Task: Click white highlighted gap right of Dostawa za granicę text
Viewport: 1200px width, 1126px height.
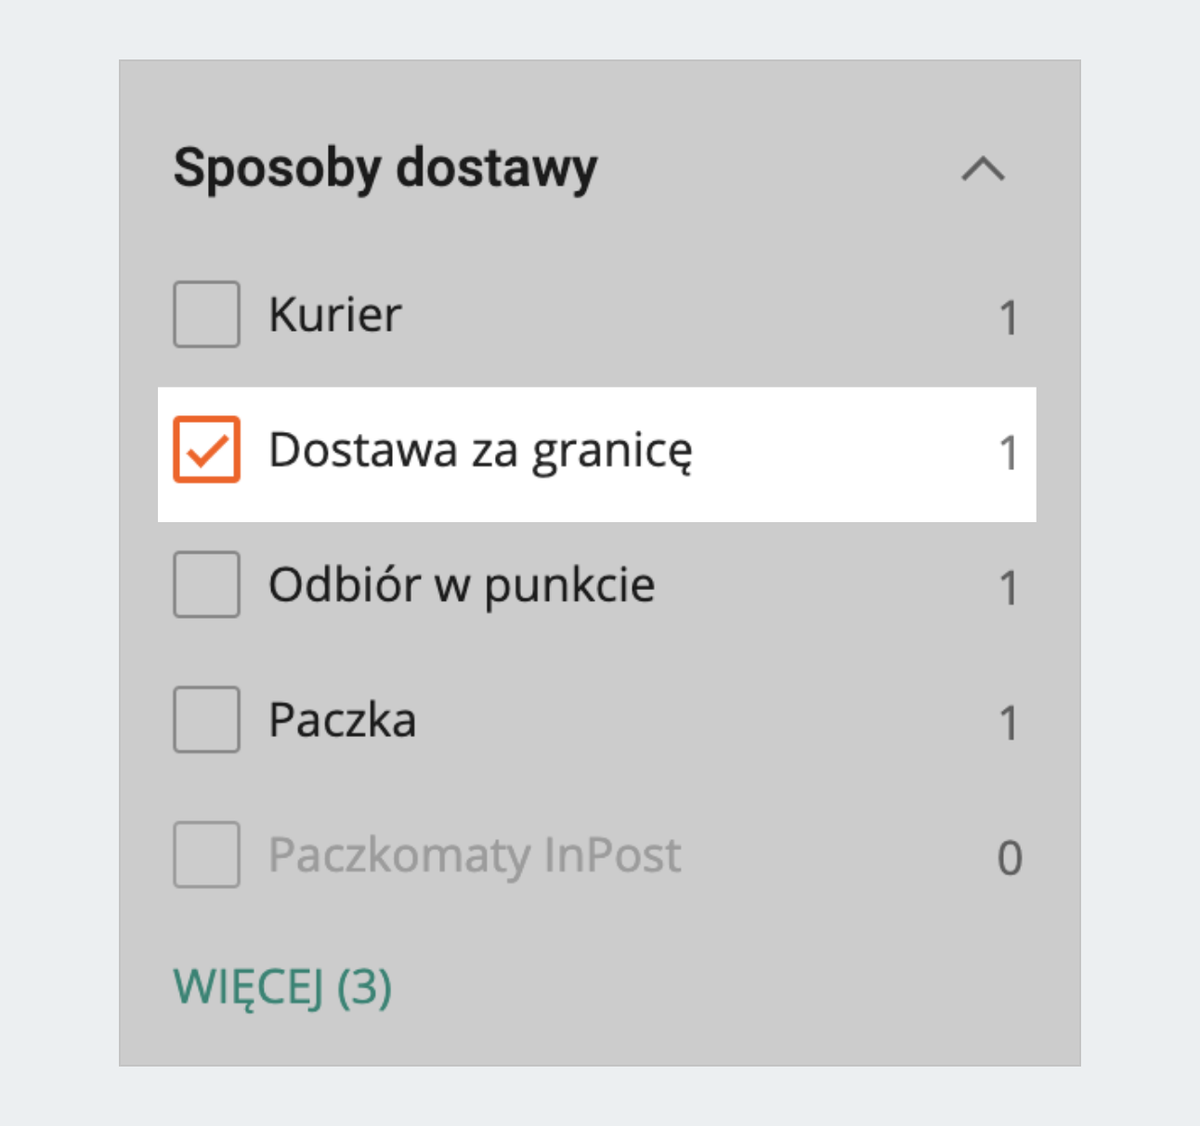Action: [x=840, y=452]
